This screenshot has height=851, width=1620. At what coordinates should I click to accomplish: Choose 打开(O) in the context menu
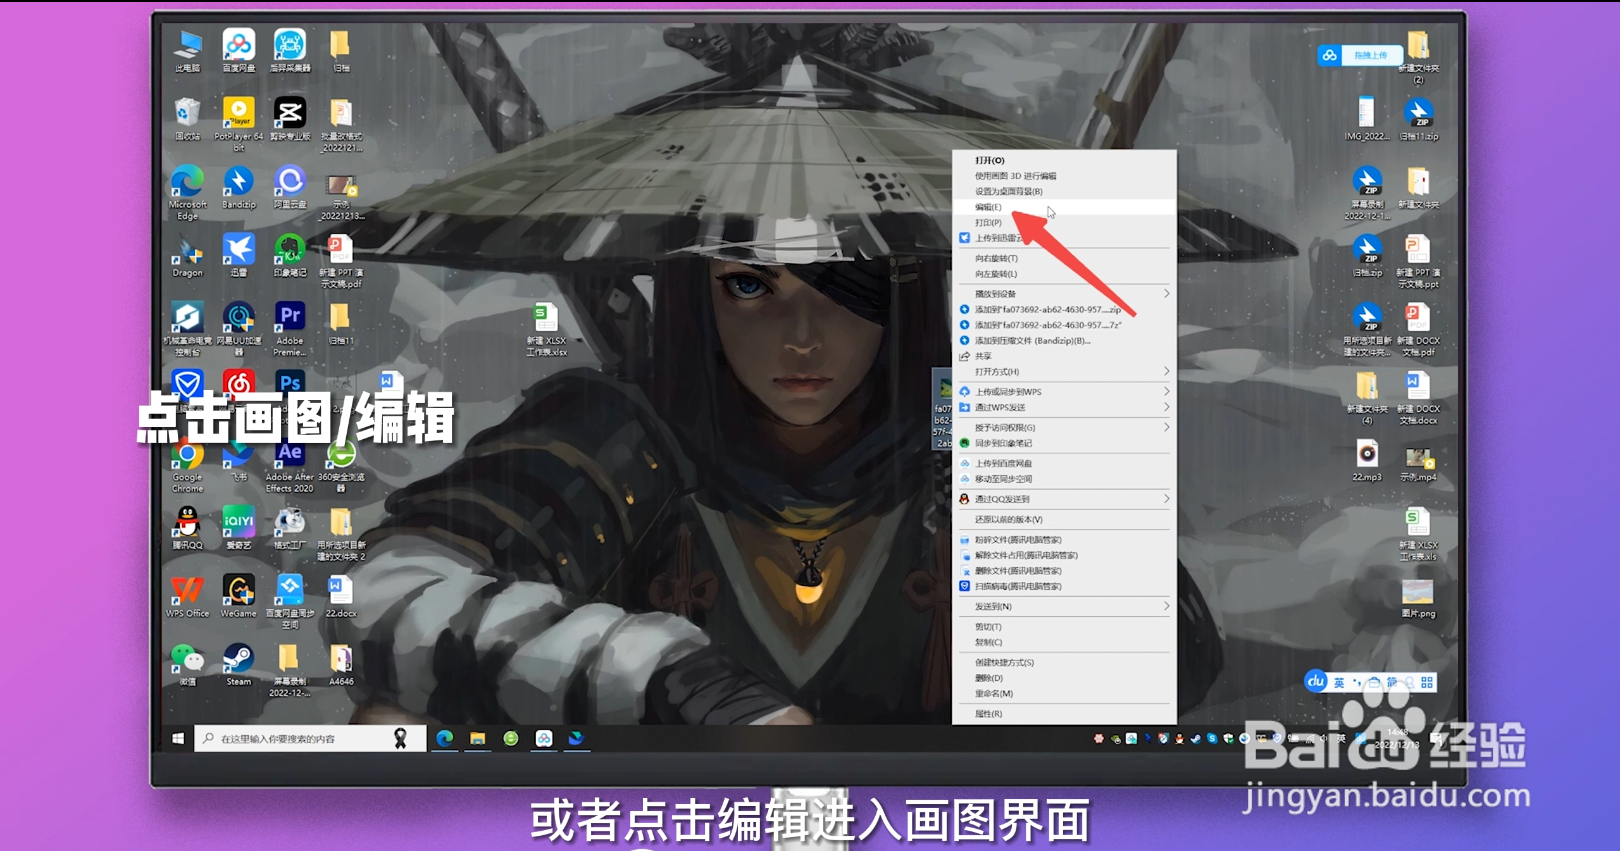1063,160
